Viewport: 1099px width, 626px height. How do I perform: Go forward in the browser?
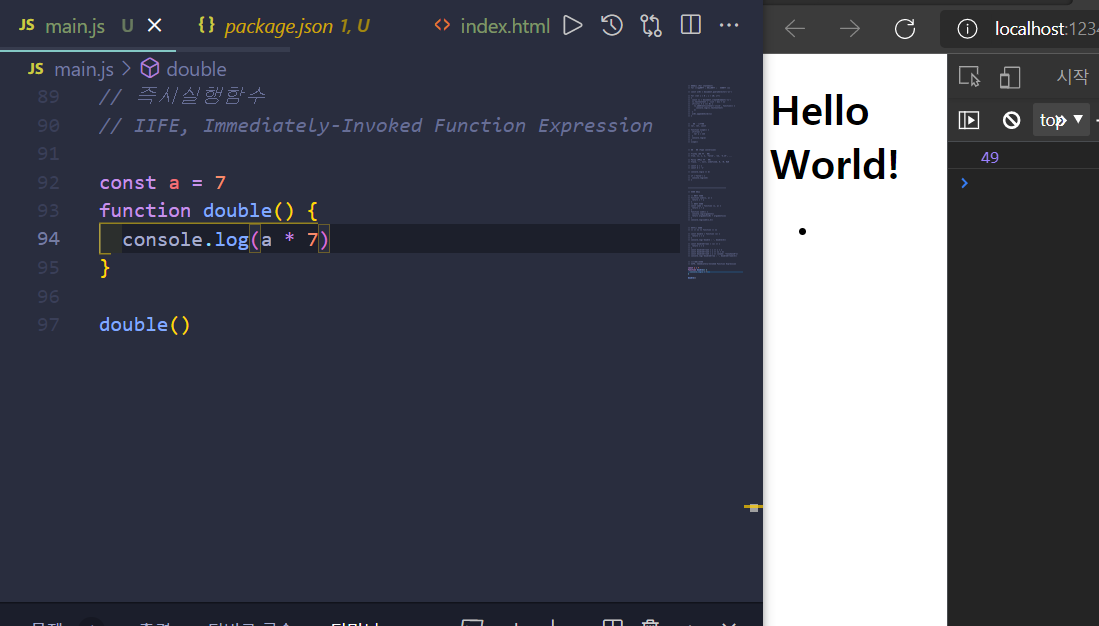pyautogui.click(x=849, y=29)
